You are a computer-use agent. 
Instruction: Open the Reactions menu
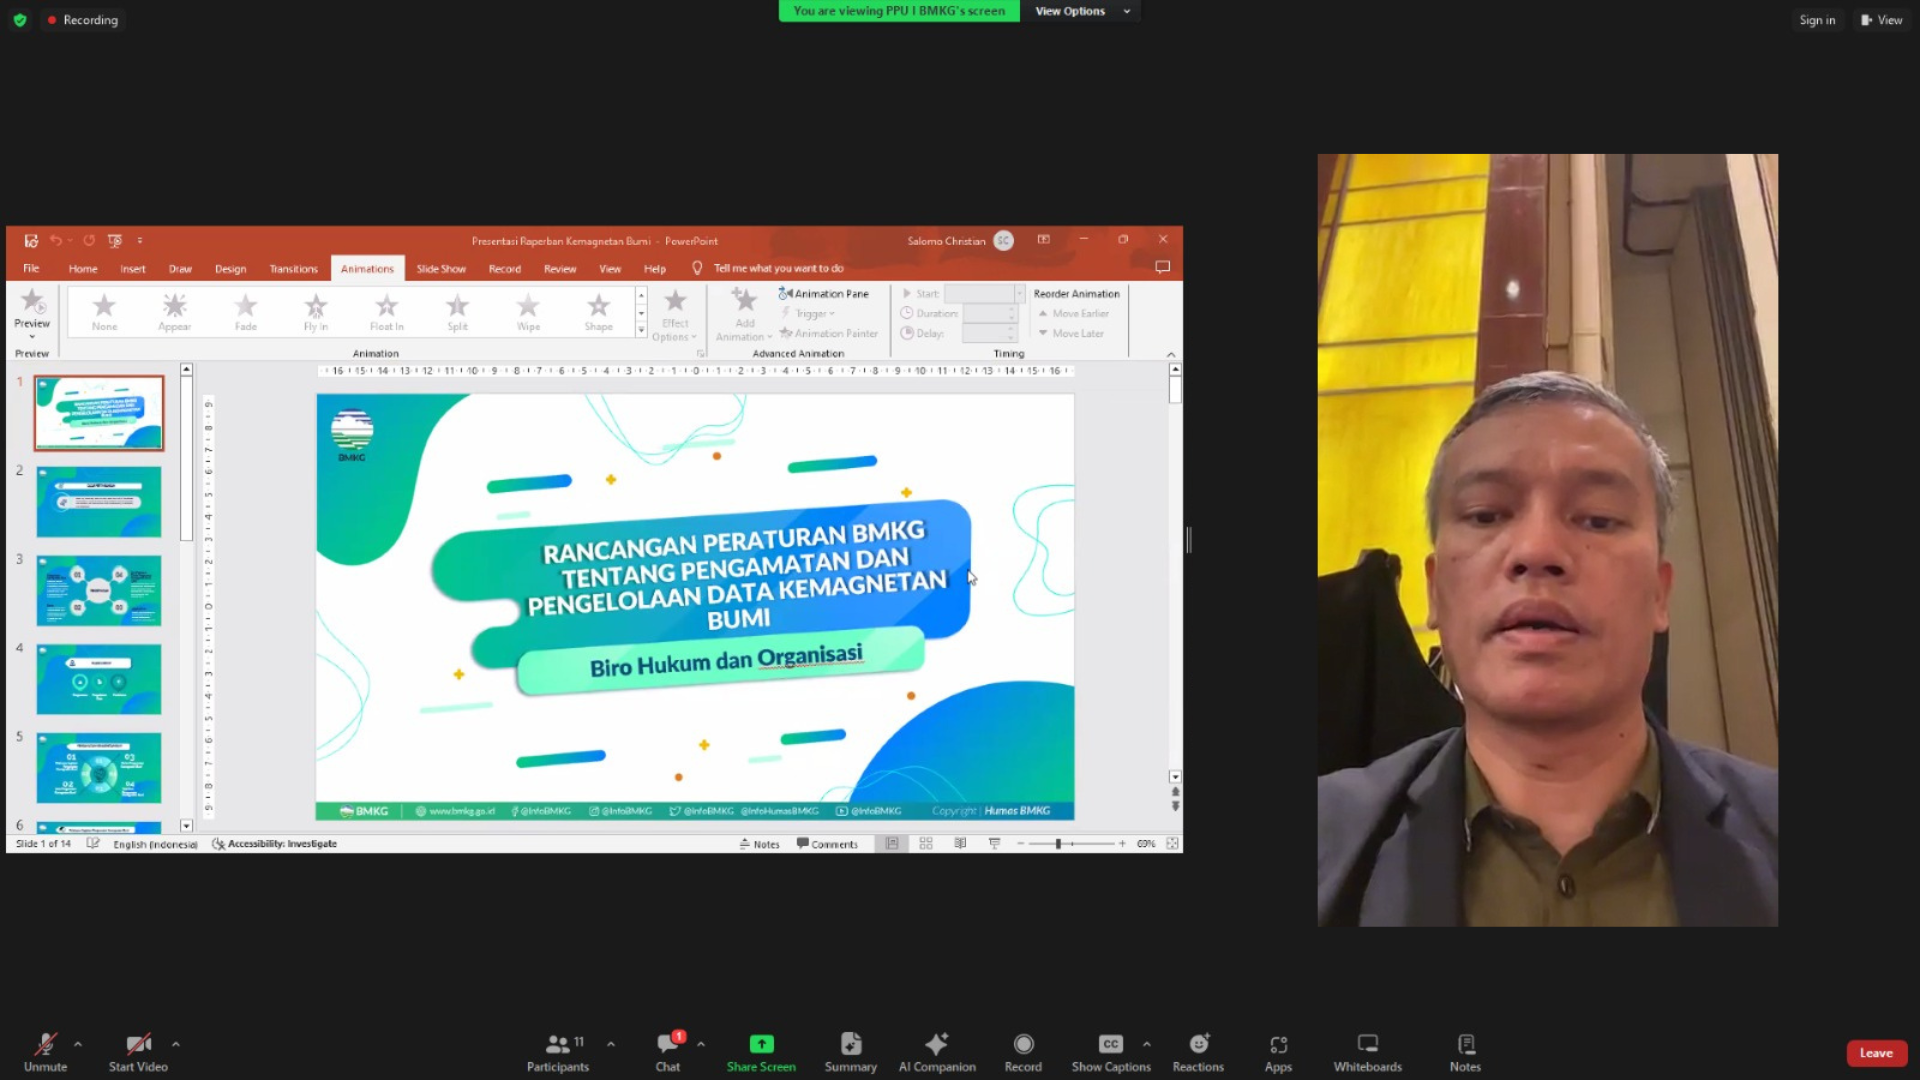[1198, 1053]
